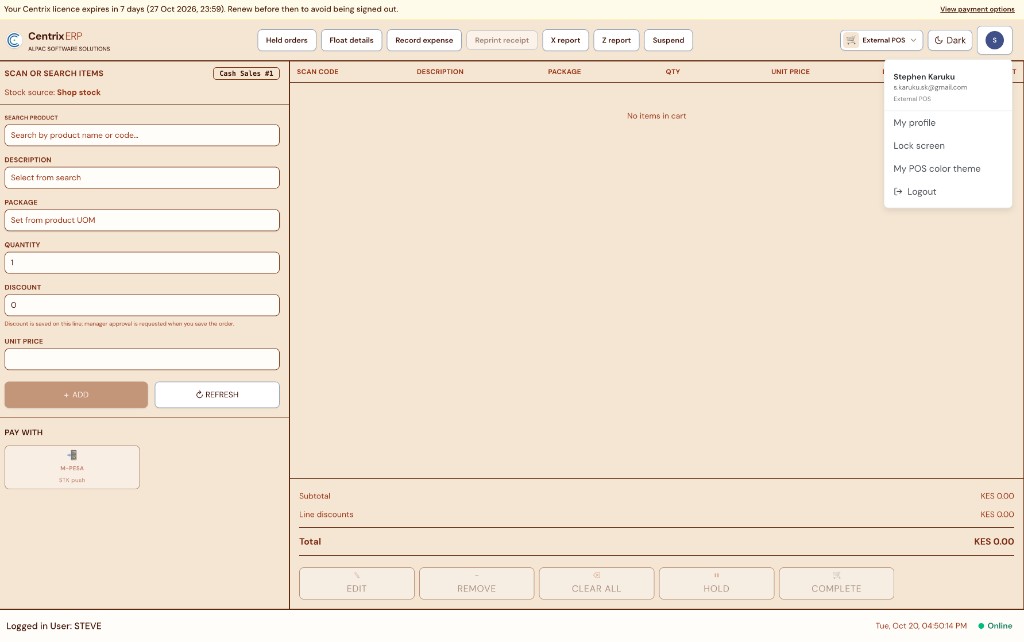Click the Total KES 0.00 amount
The width and height of the screenshot is (1024, 642).
tap(993, 541)
